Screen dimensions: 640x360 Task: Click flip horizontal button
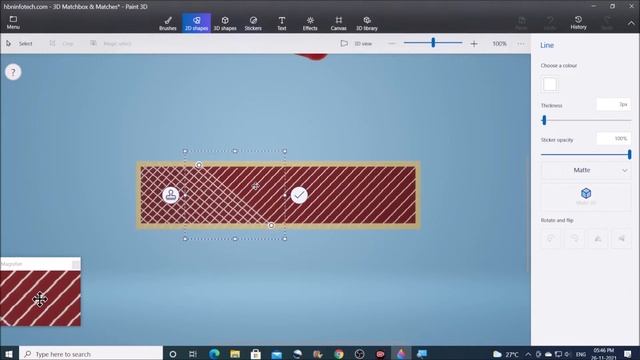[622, 238]
